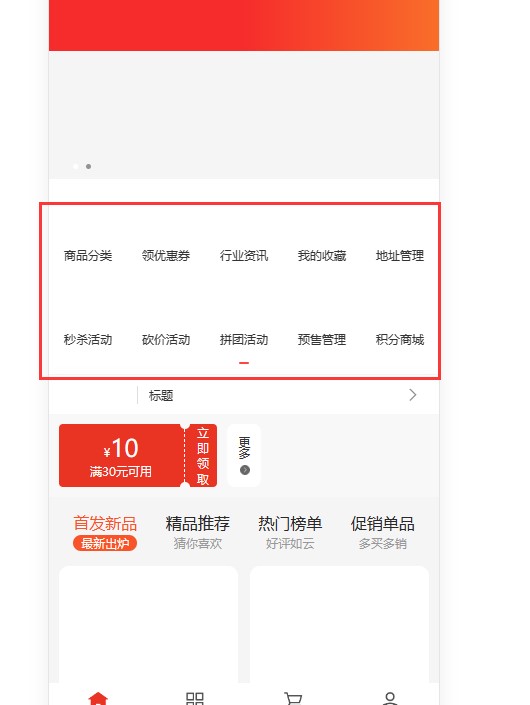Screen dimensions: 530x705
Task: Tap the user profile icon in bottom navigation
Action: pyautogui.click(x=390, y=698)
